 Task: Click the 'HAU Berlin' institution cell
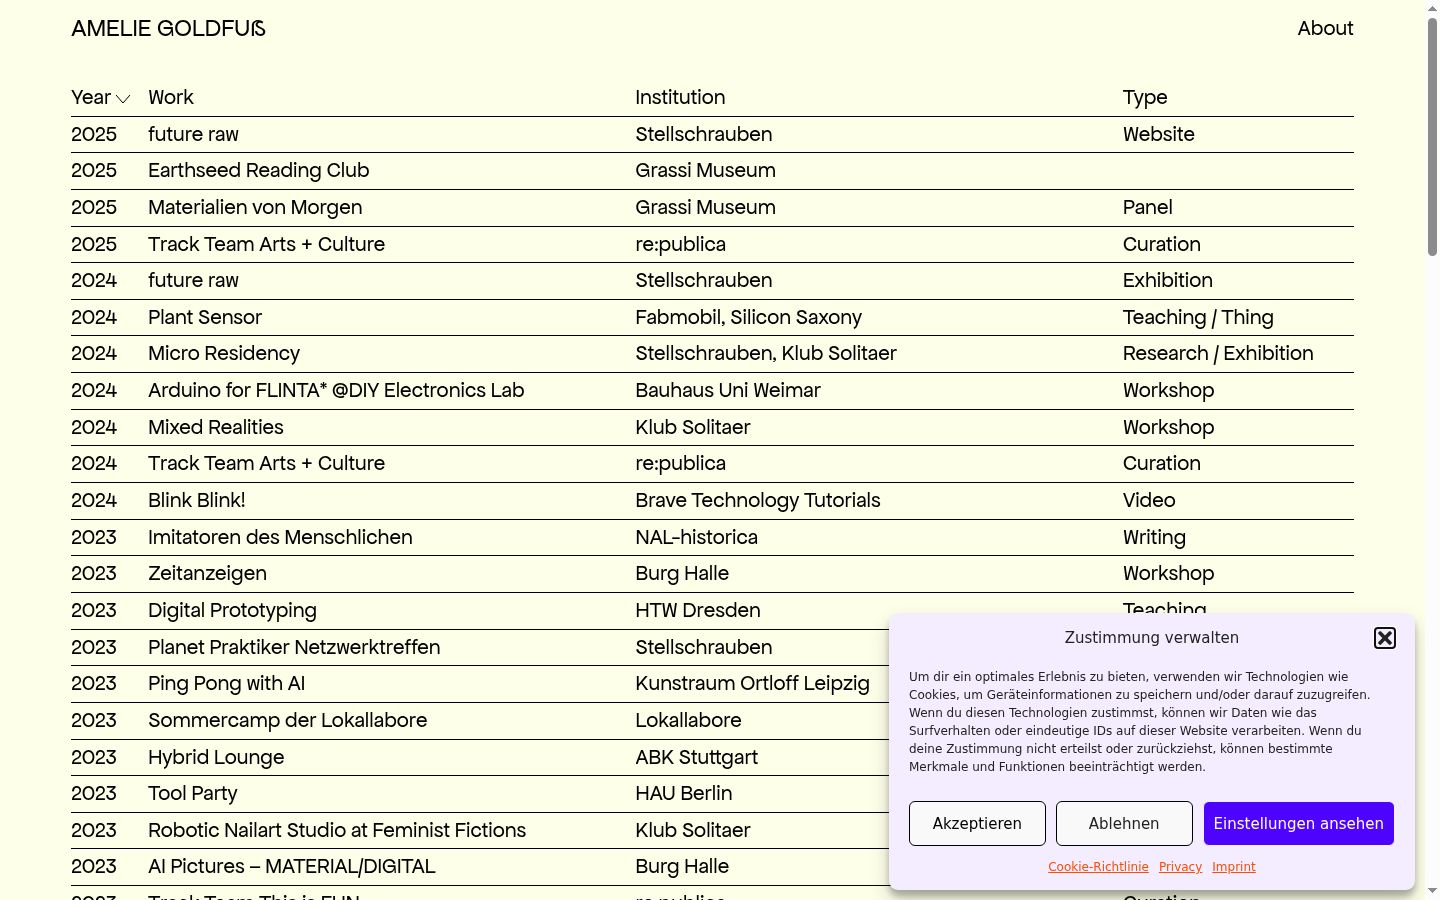684,794
